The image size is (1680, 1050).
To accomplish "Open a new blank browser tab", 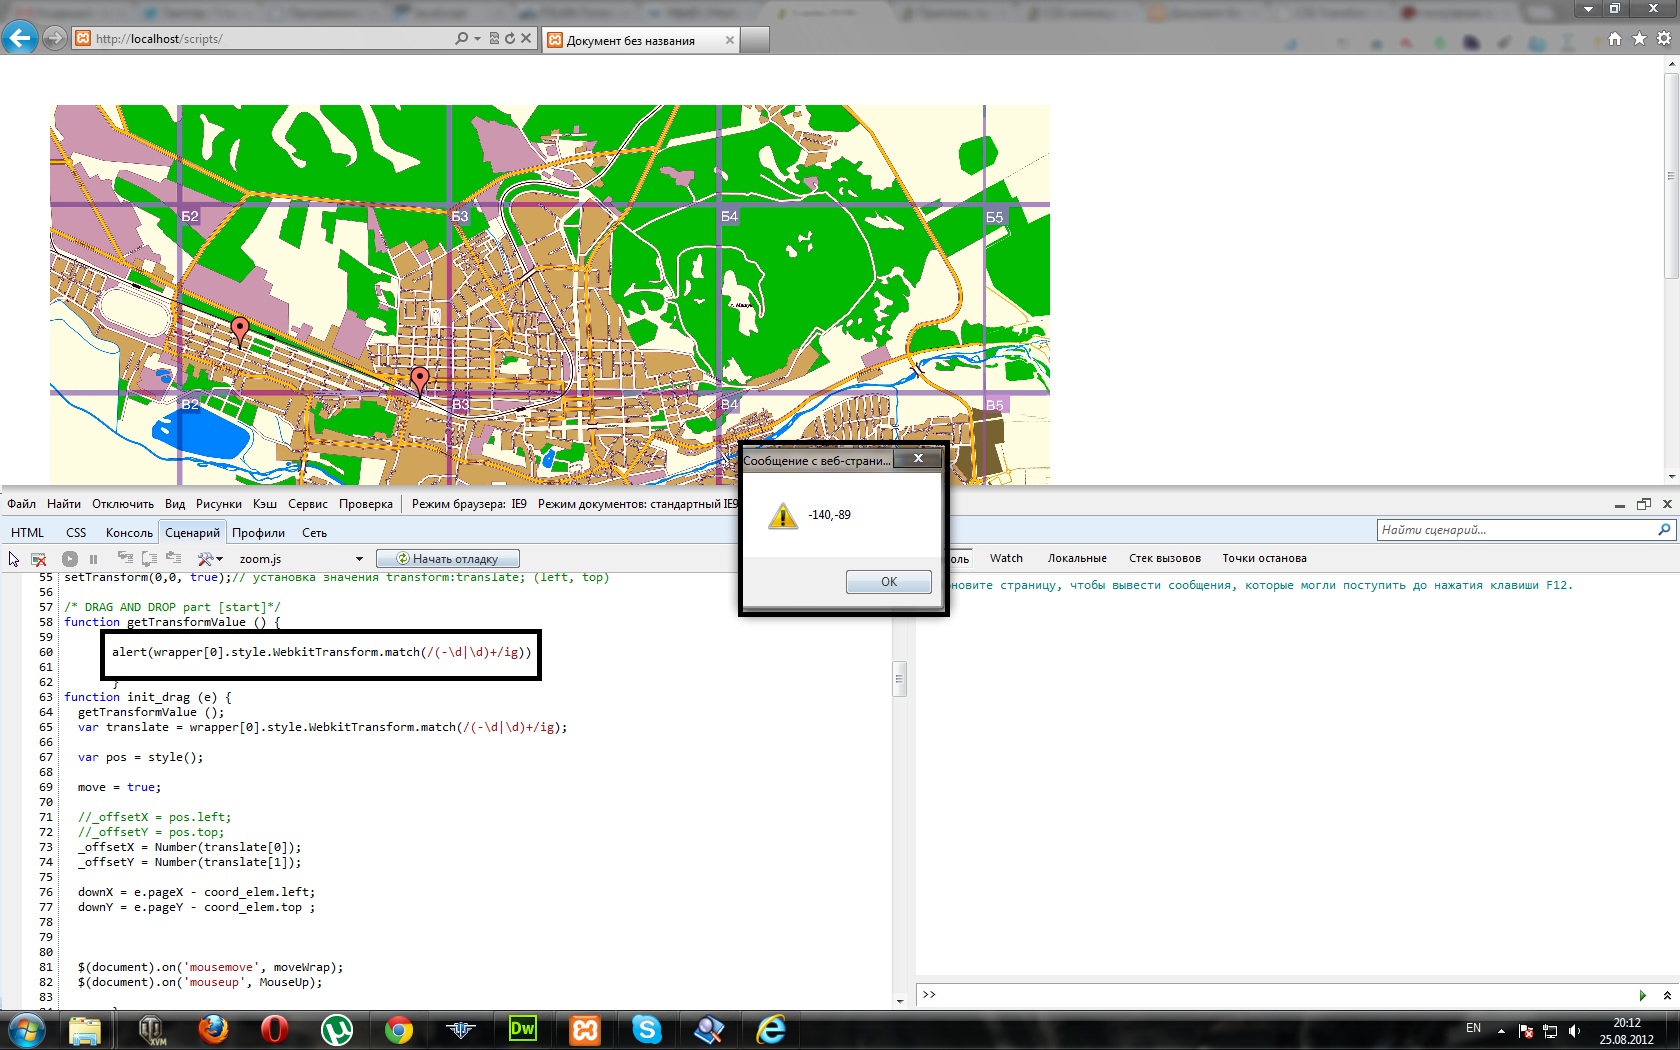I will 755,40.
